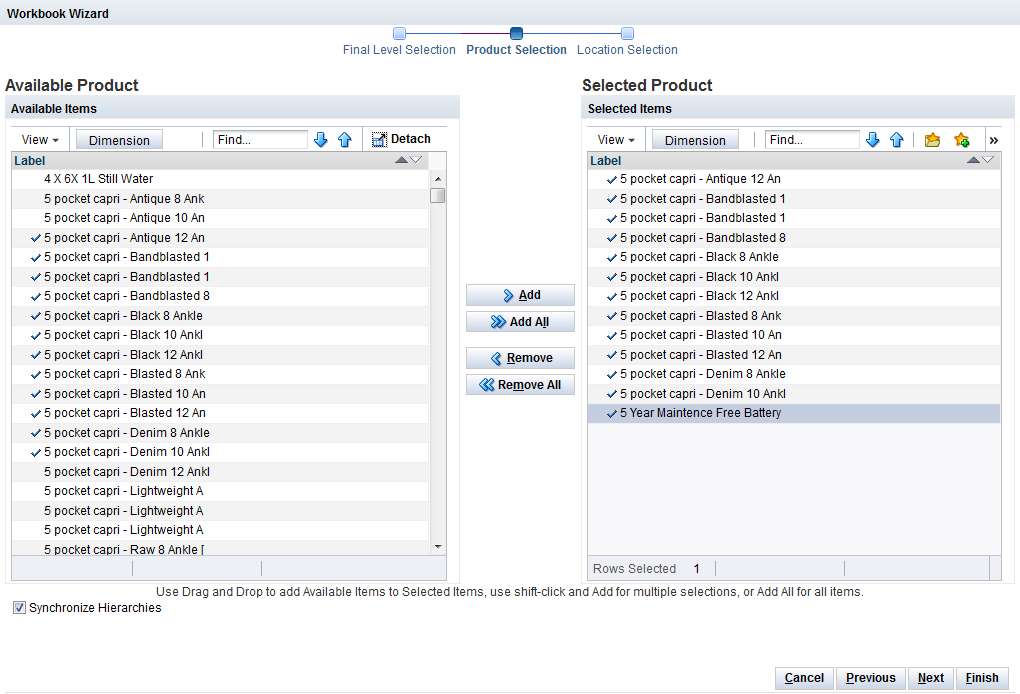The height and width of the screenshot is (694, 1020).
Task: Open the View menu in Selected Items
Action: point(615,140)
